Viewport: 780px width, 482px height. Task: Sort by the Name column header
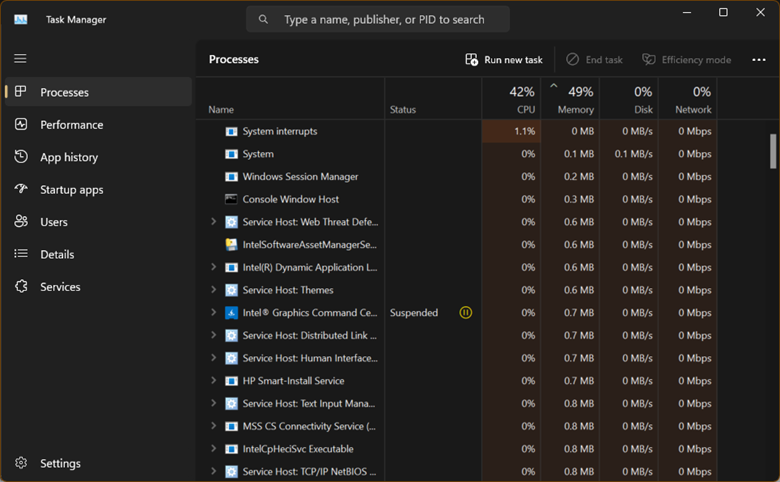coord(291,98)
